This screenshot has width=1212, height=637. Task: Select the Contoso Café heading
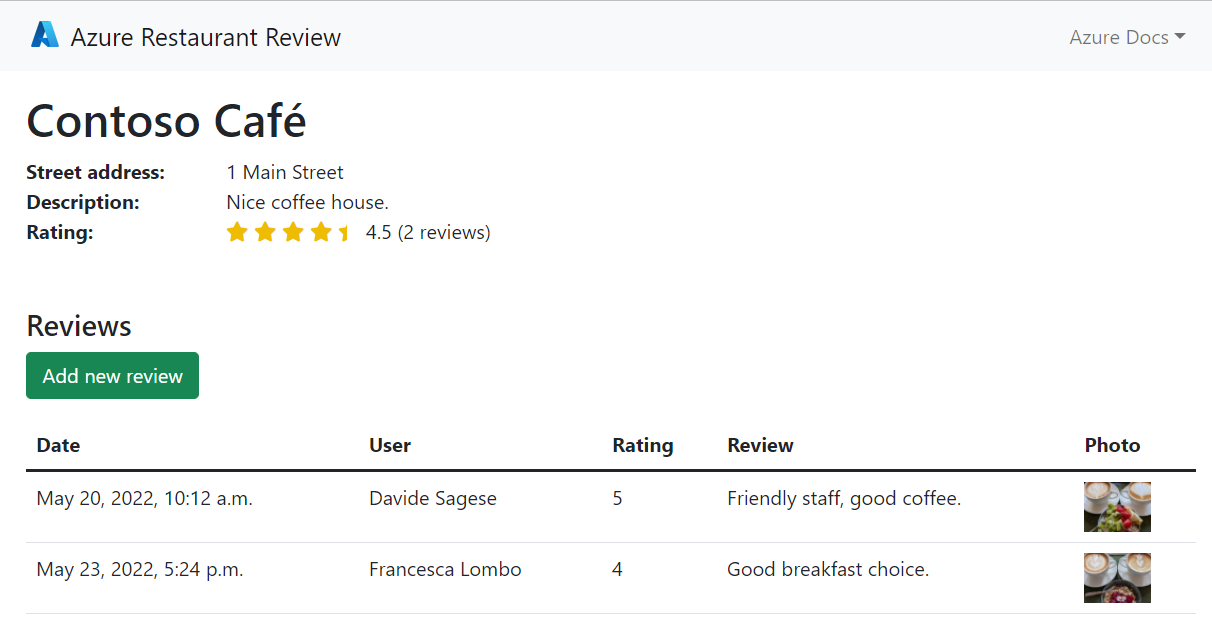click(x=166, y=121)
